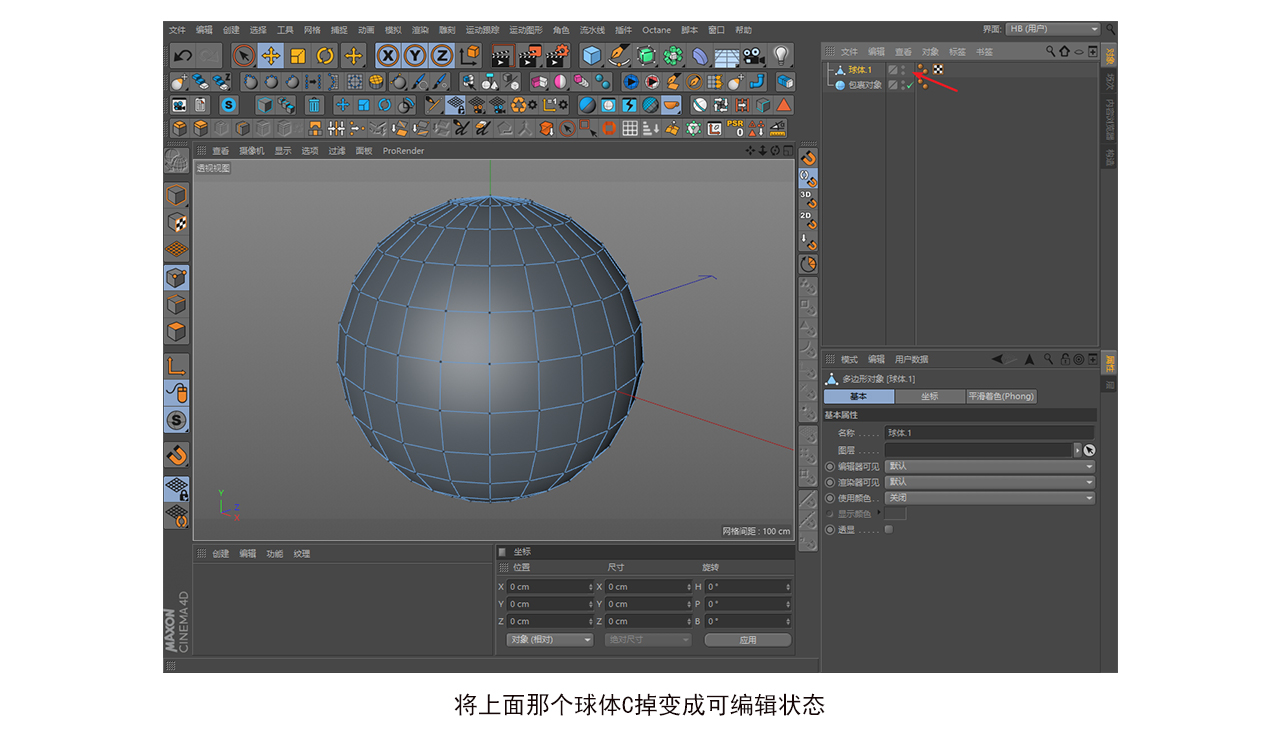The width and height of the screenshot is (1280, 741).
Task: Open the 创建 main menu
Action: pyautogui.click(x=231, y=30)
